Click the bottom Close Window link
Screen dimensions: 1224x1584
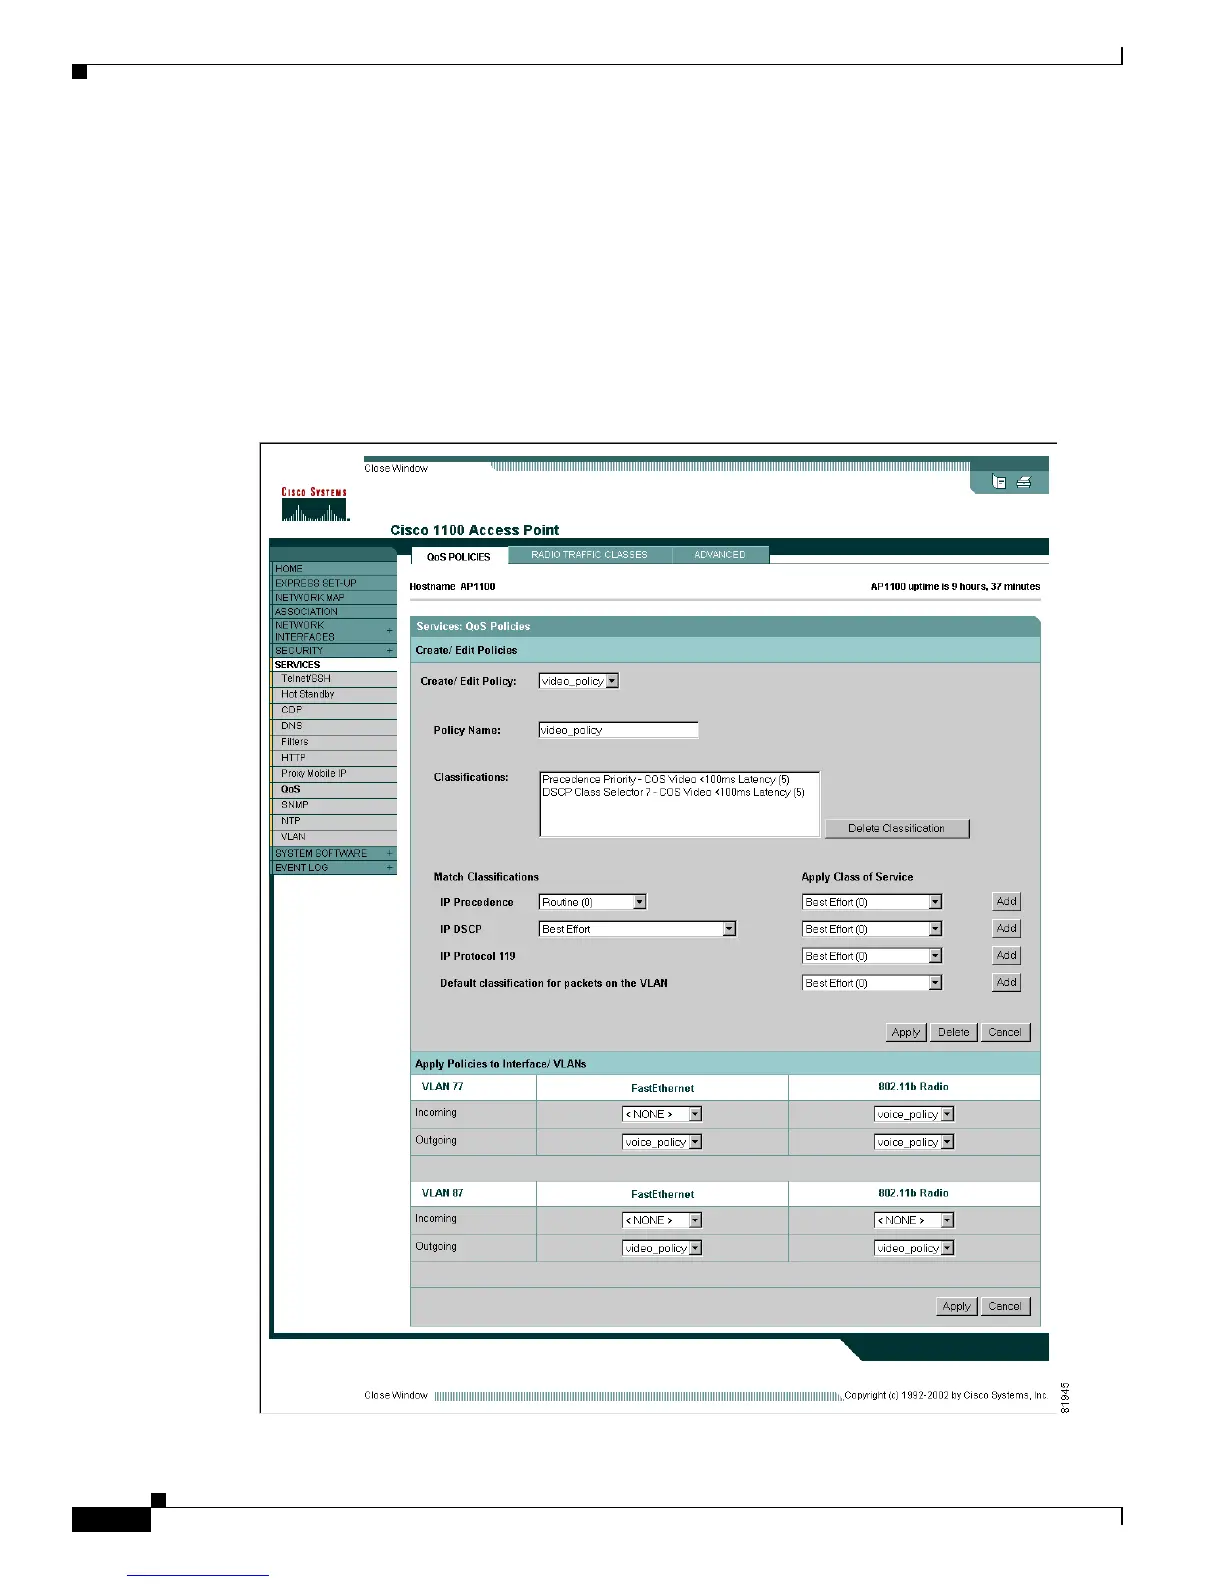click(396, 1395)
